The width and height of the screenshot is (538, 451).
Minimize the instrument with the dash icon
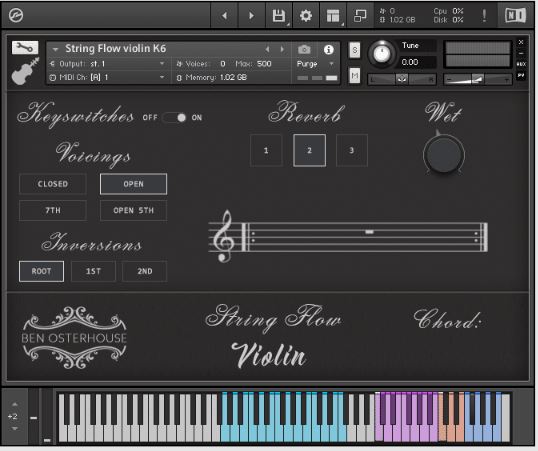click(521, 53)
